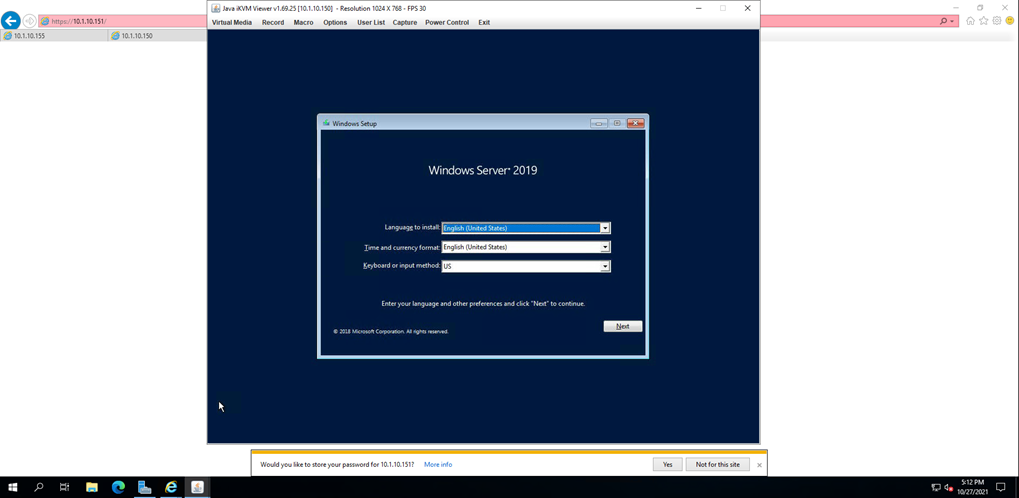Viewport: 1019px width, 498px height.
Task: Click the browser Forward arrow button
Action: [x=29, y=21]
